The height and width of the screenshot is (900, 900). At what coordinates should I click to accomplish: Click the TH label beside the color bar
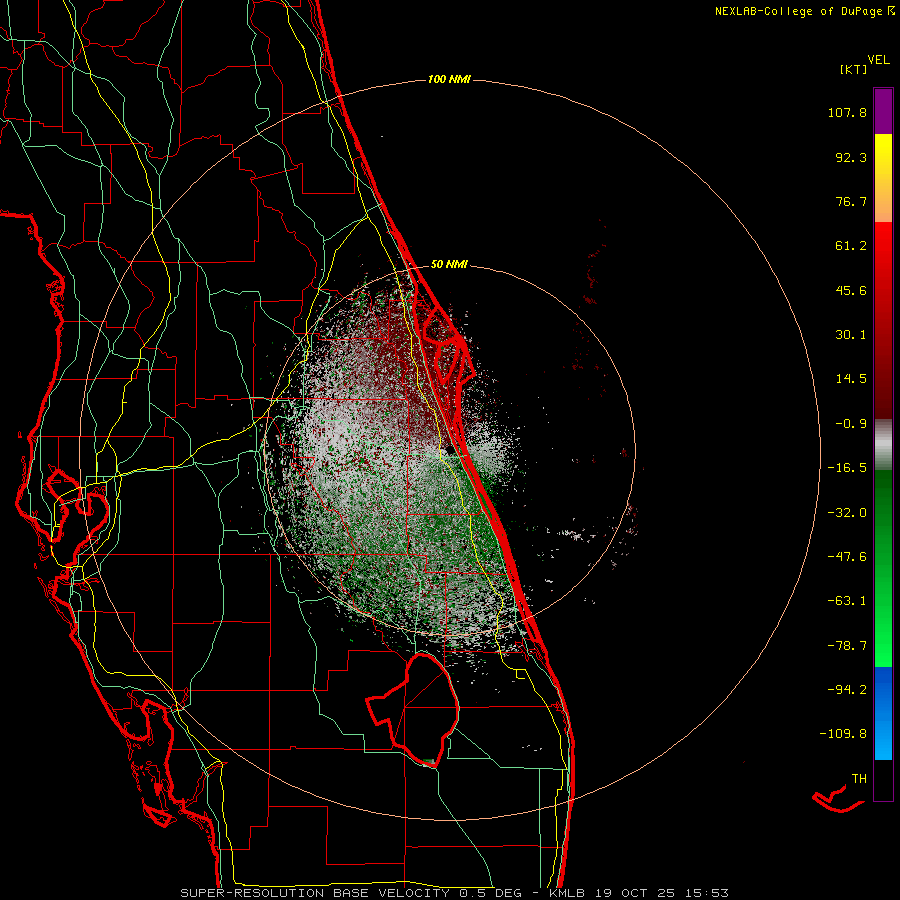859,779
